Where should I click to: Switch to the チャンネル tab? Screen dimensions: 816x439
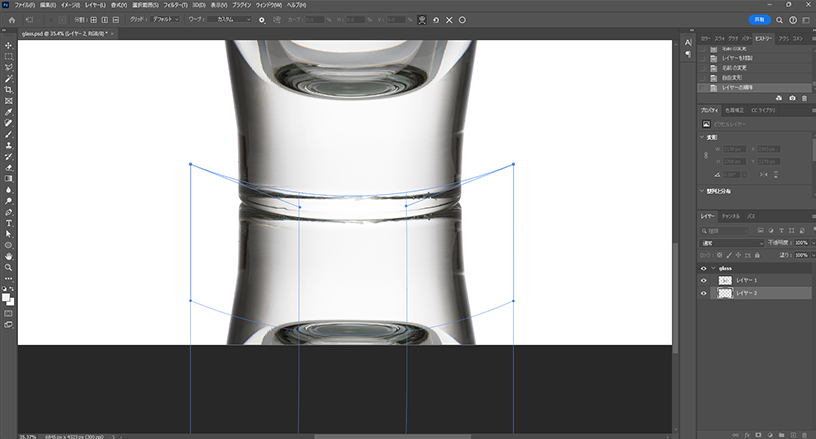tap(731, 216)
